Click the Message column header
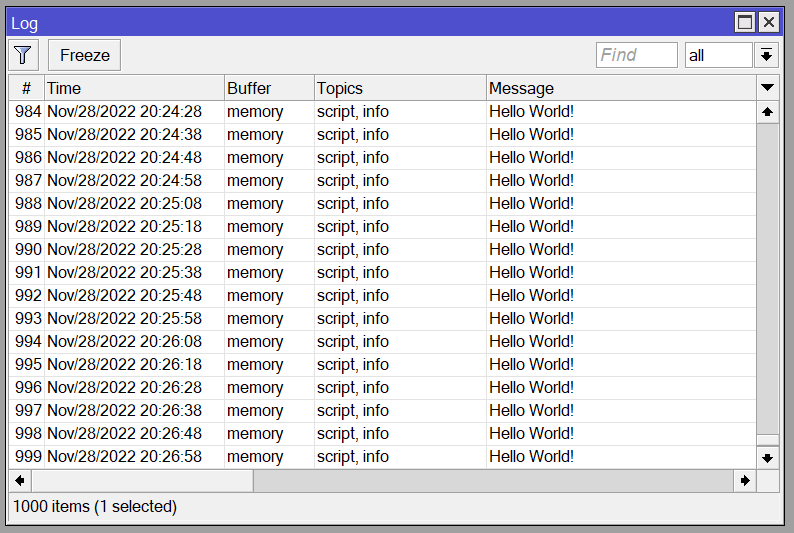 click(620, 88)
